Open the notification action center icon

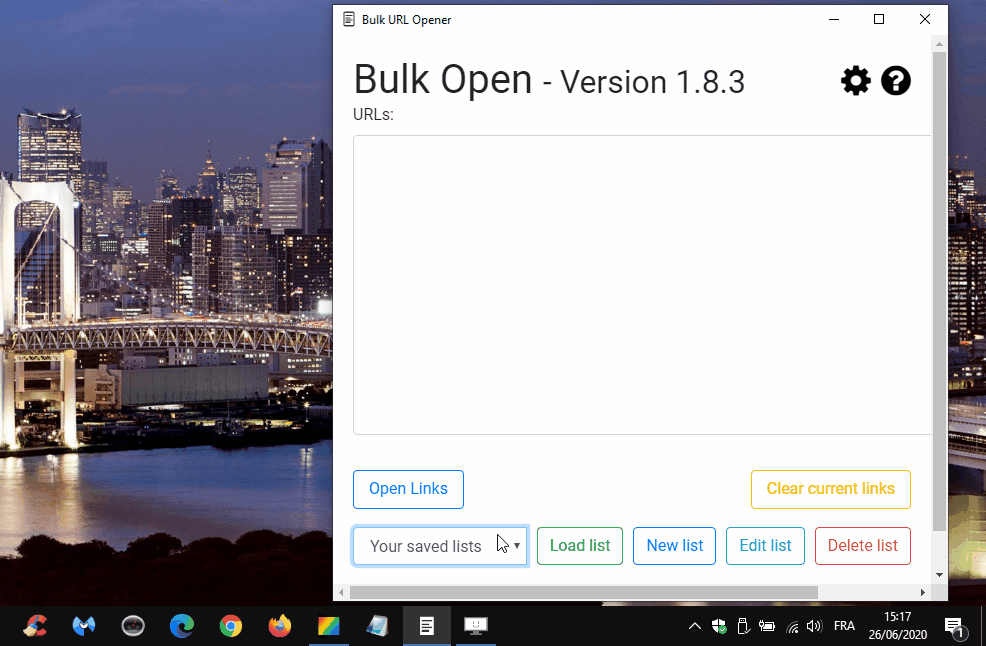click(955, 626)
